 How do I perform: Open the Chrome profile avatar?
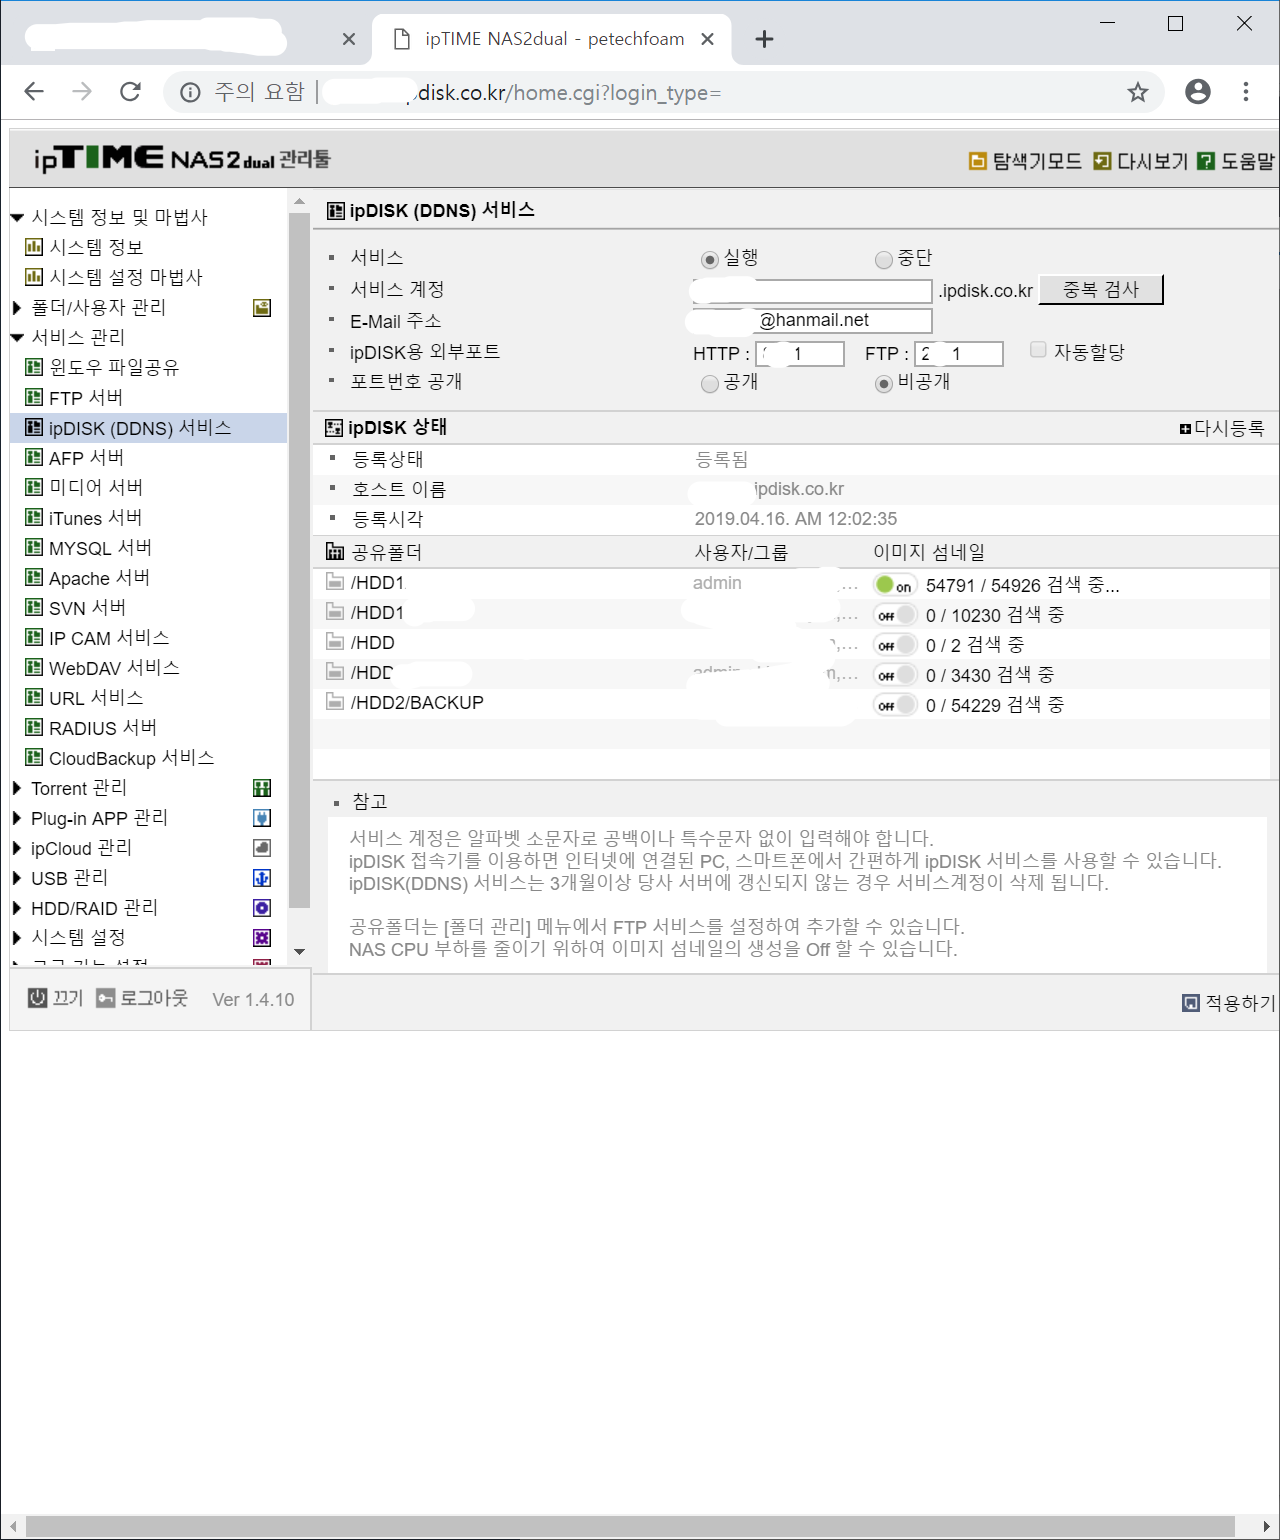point(1198,92)
